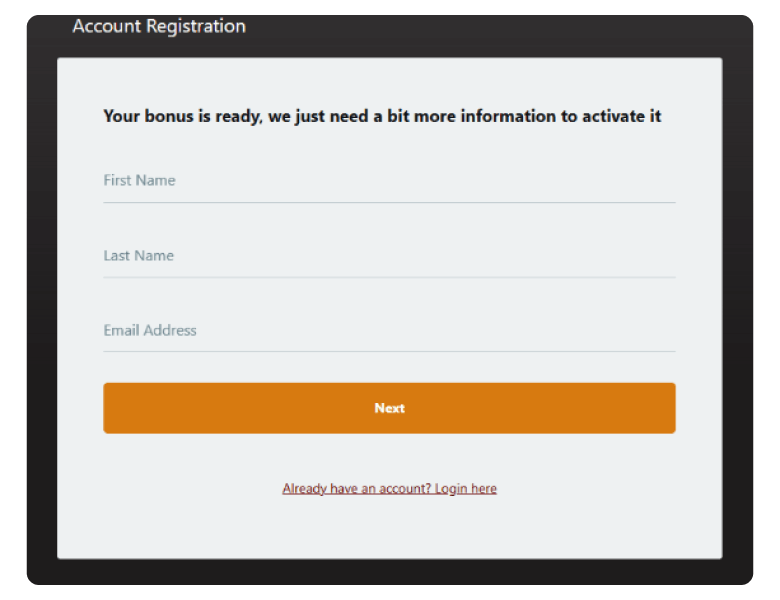The image size is (780, 600).
Task: Click the First Name input field
Action: click(389, 181)
